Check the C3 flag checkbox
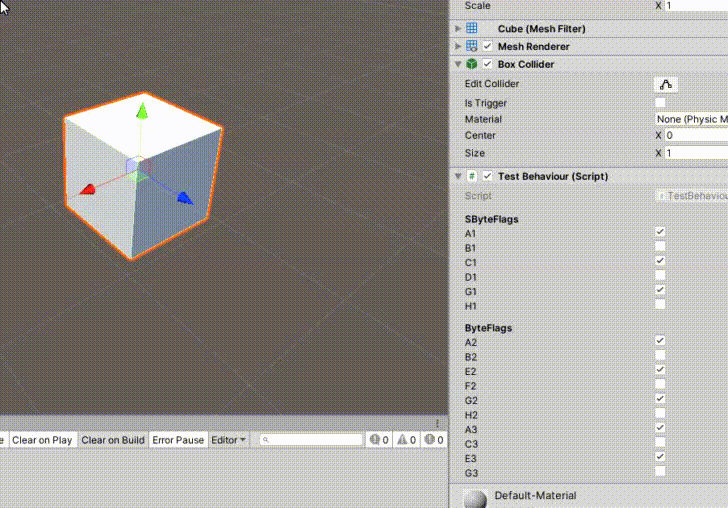Screen dimensions: 728x508 pos(660,442)
